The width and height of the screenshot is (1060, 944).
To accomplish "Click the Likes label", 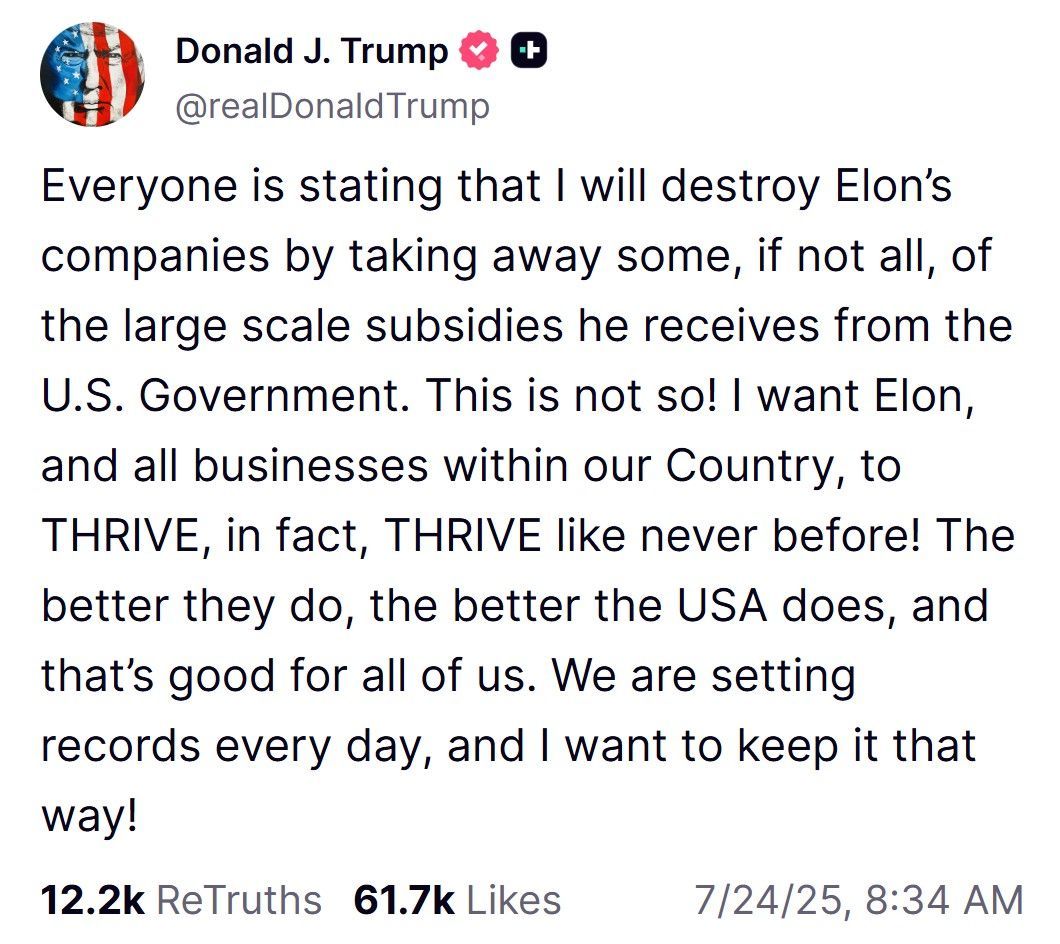I will [x=514, y=899].
